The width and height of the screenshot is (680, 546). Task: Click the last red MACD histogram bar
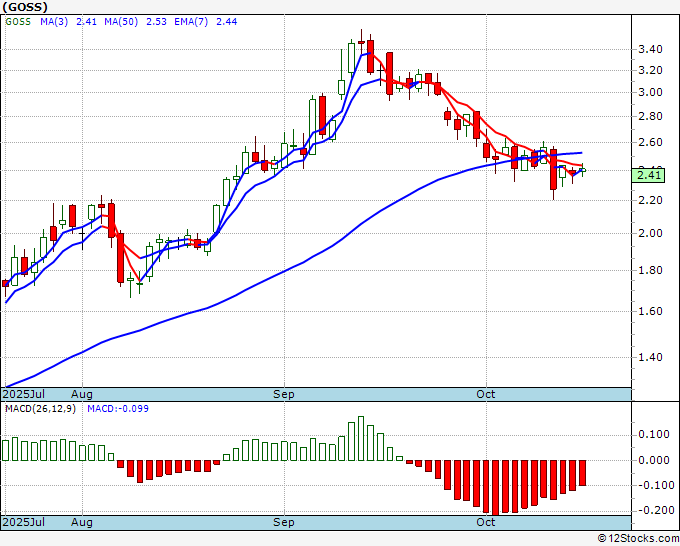(582, 473)
